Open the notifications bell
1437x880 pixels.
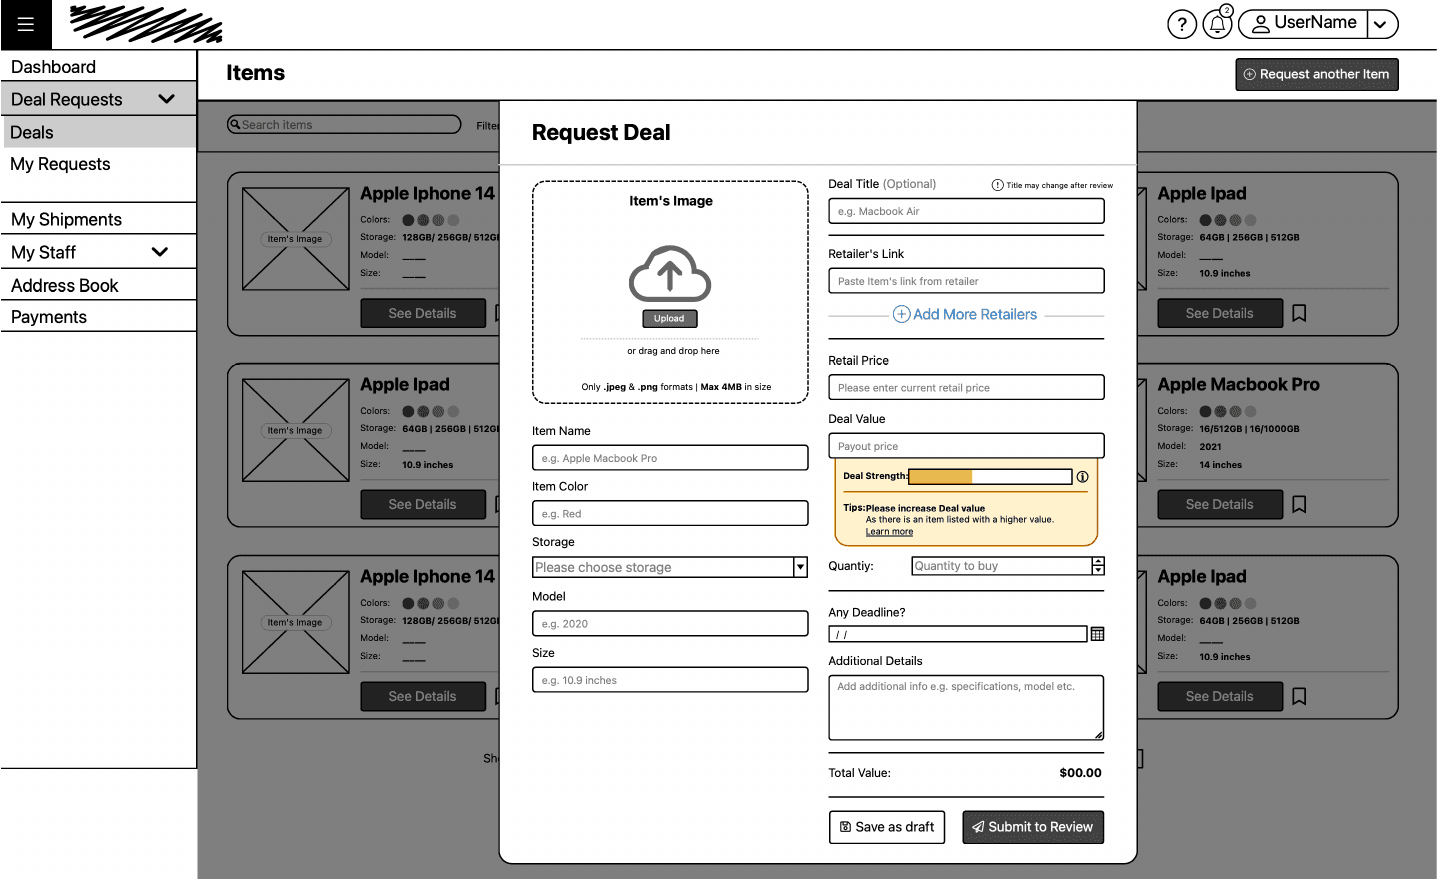tap(1217, 24)
